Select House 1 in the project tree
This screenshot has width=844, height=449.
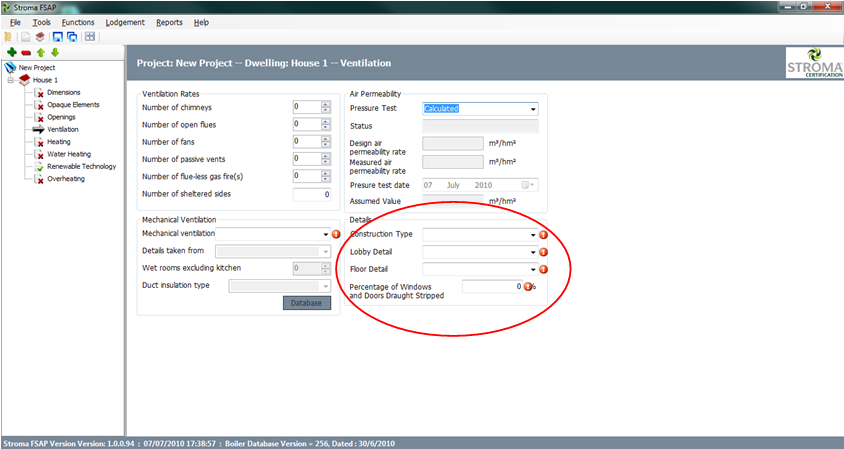tap(45, 80)
